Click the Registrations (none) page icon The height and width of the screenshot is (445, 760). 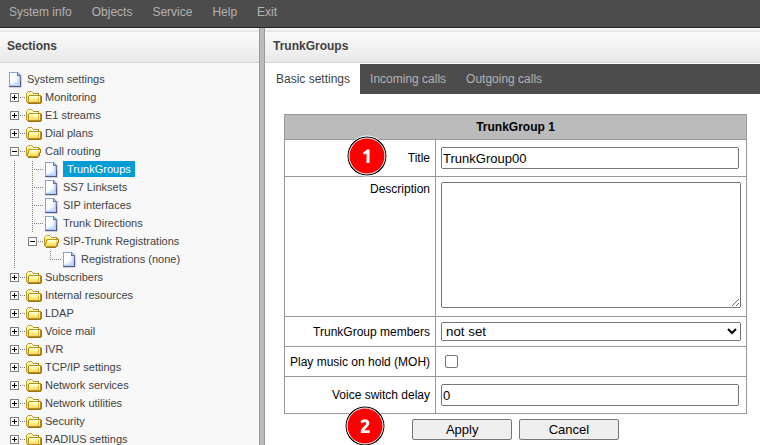(69, 259)
